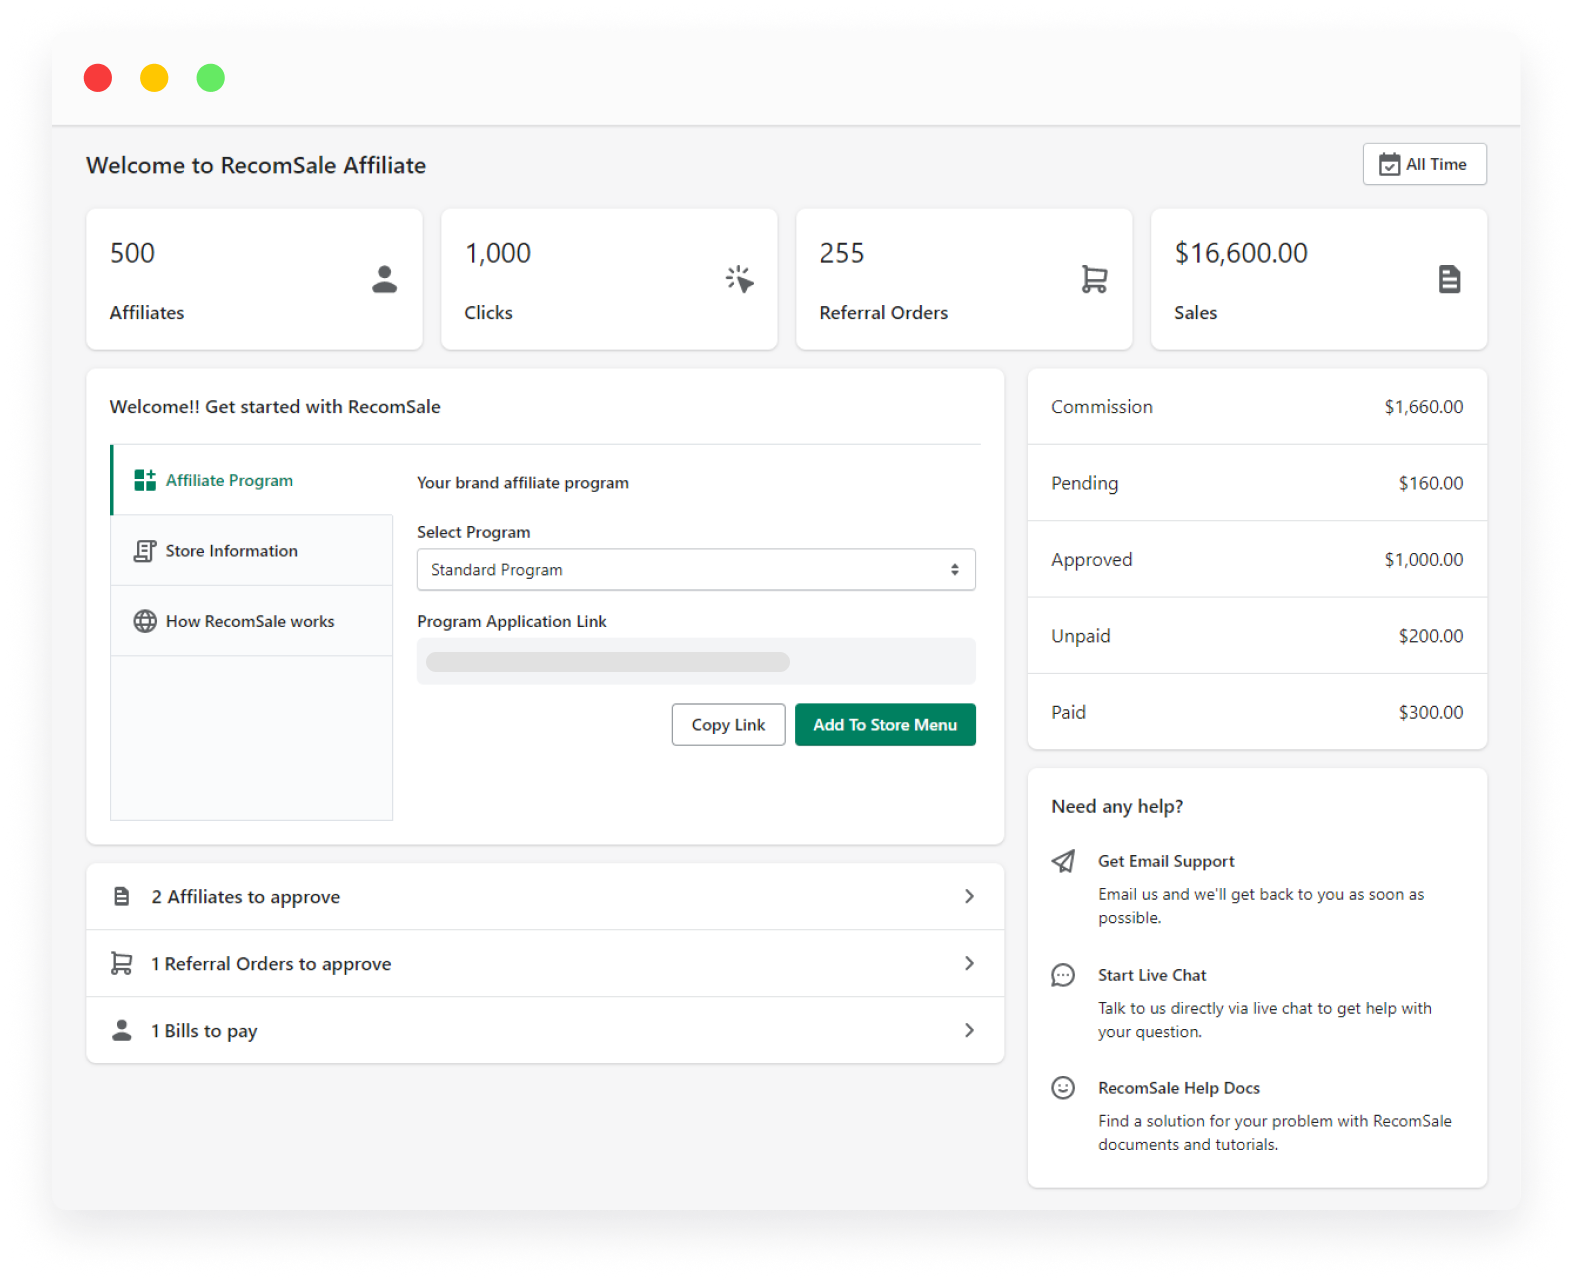Open How RecomSale works tab

pos(252,621)
